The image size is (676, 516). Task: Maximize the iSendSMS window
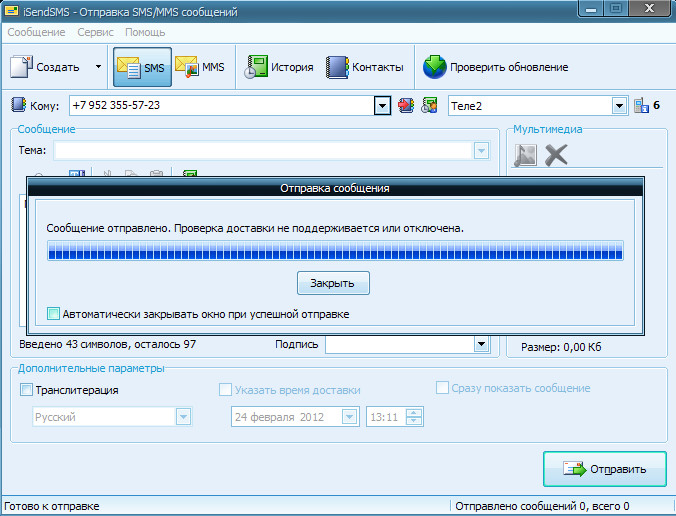[x=616, y=9]
